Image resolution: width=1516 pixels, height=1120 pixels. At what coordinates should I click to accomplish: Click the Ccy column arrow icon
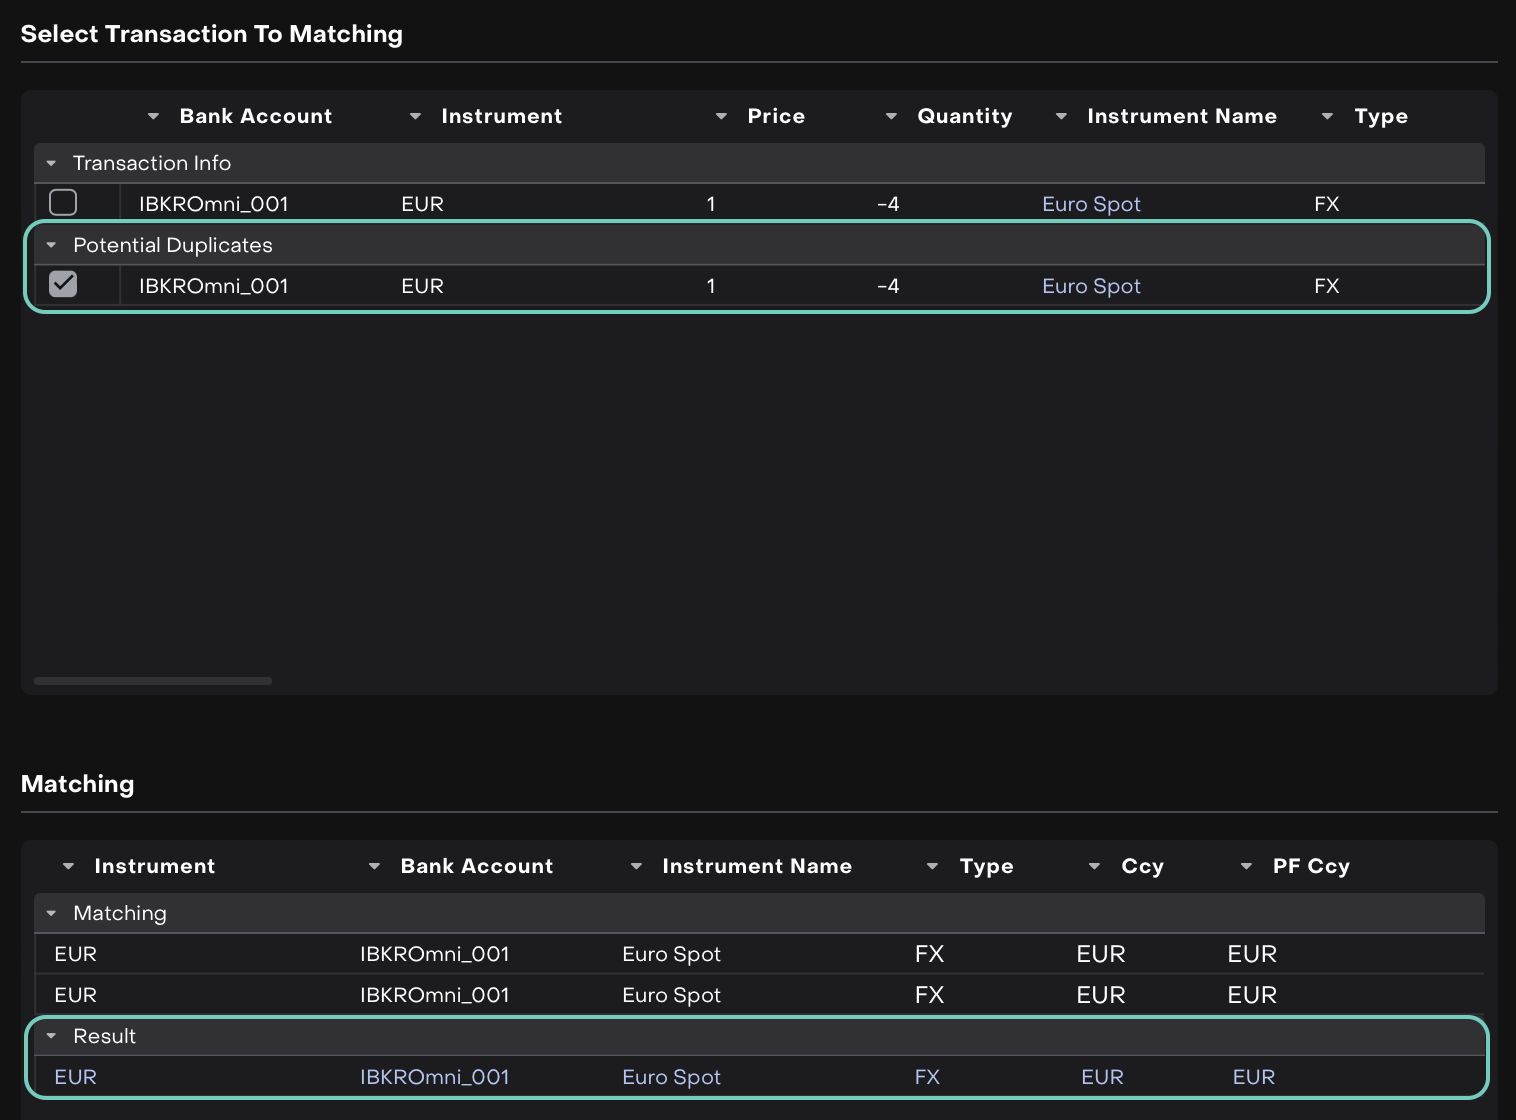pos(1094,867)
